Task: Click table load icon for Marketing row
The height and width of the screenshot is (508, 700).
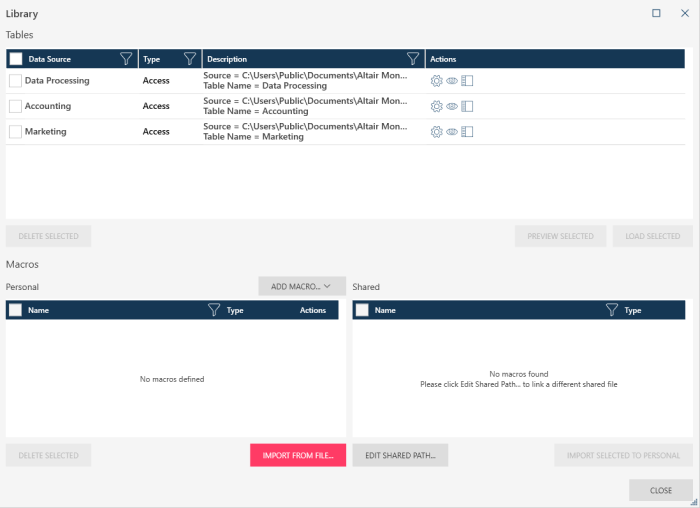Action: coord(467,132)
